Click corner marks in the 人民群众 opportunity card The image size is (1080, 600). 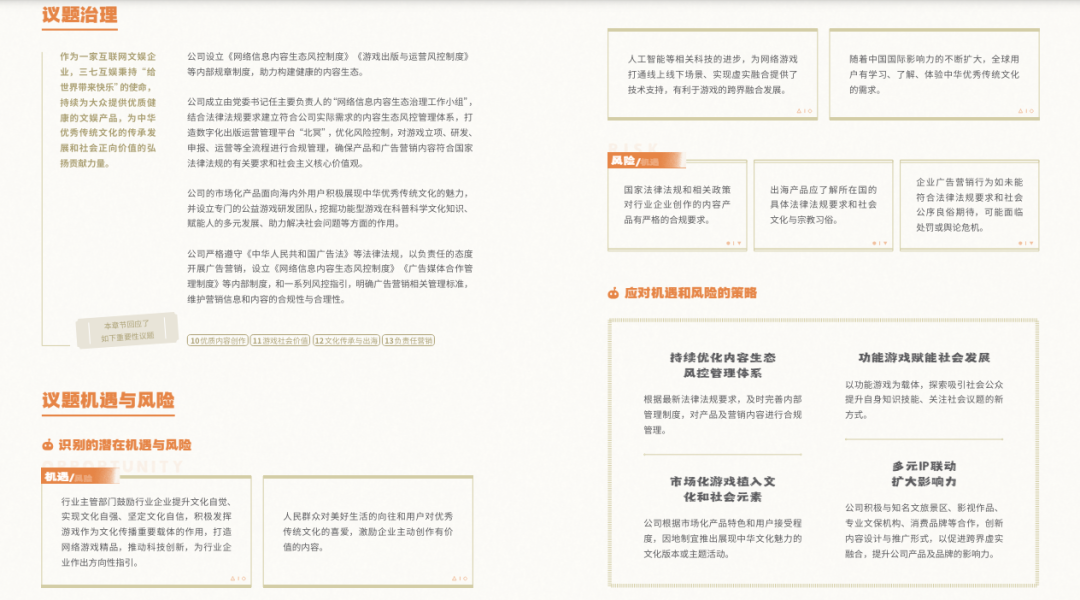(x=459, y=579)
